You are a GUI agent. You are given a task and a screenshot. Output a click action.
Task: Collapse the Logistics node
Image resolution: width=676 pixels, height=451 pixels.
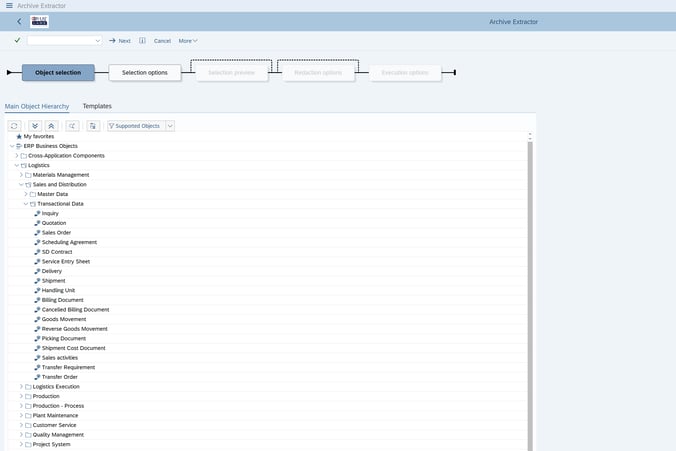click(x=16, y=165)
